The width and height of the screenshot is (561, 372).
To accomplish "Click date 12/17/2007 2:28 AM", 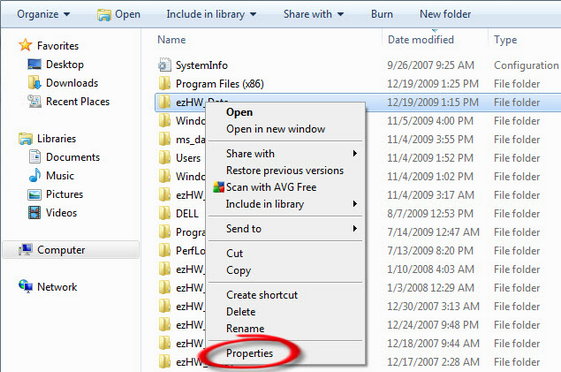I will pyautogui.click(x=433, y=362).
